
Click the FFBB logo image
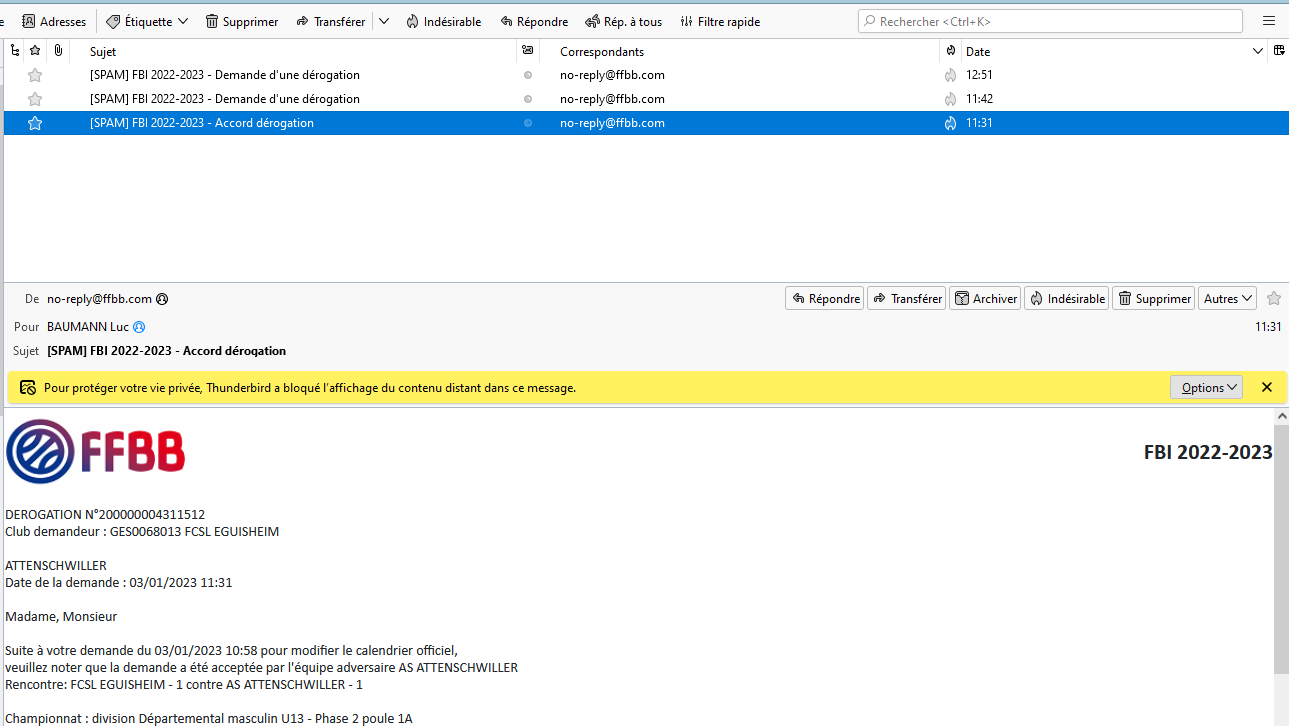96,452
